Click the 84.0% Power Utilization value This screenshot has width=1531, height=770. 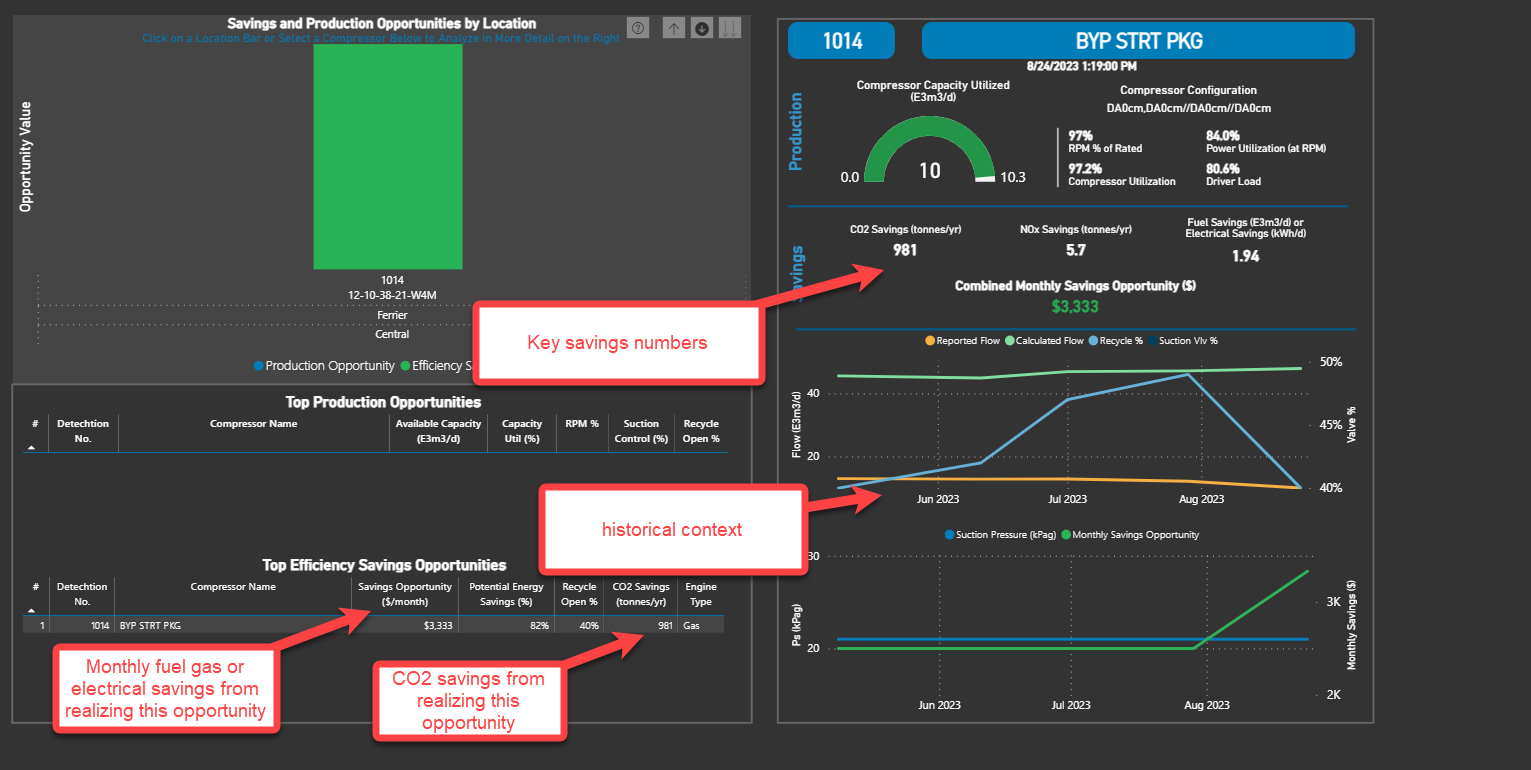tap(1223, 135)
